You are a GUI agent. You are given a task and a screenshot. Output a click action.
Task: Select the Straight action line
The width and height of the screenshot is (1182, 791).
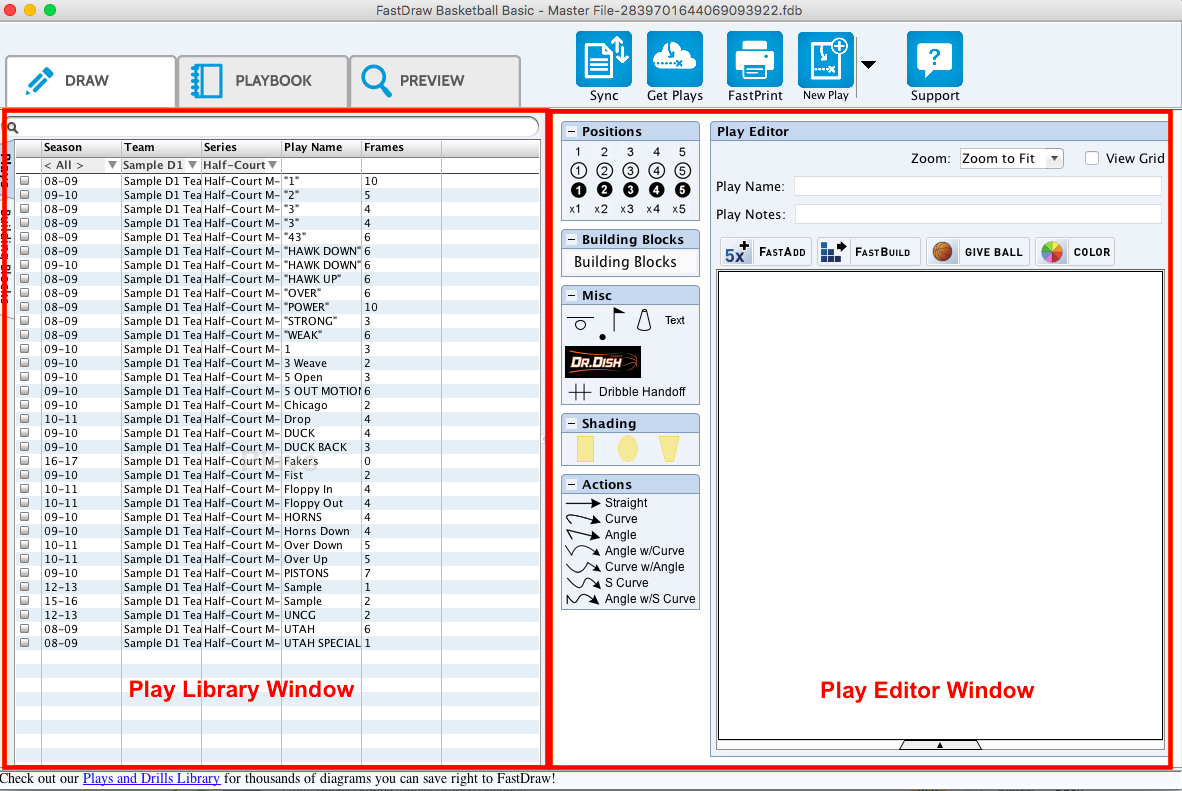pyautogui.click(x=607, y=503)
